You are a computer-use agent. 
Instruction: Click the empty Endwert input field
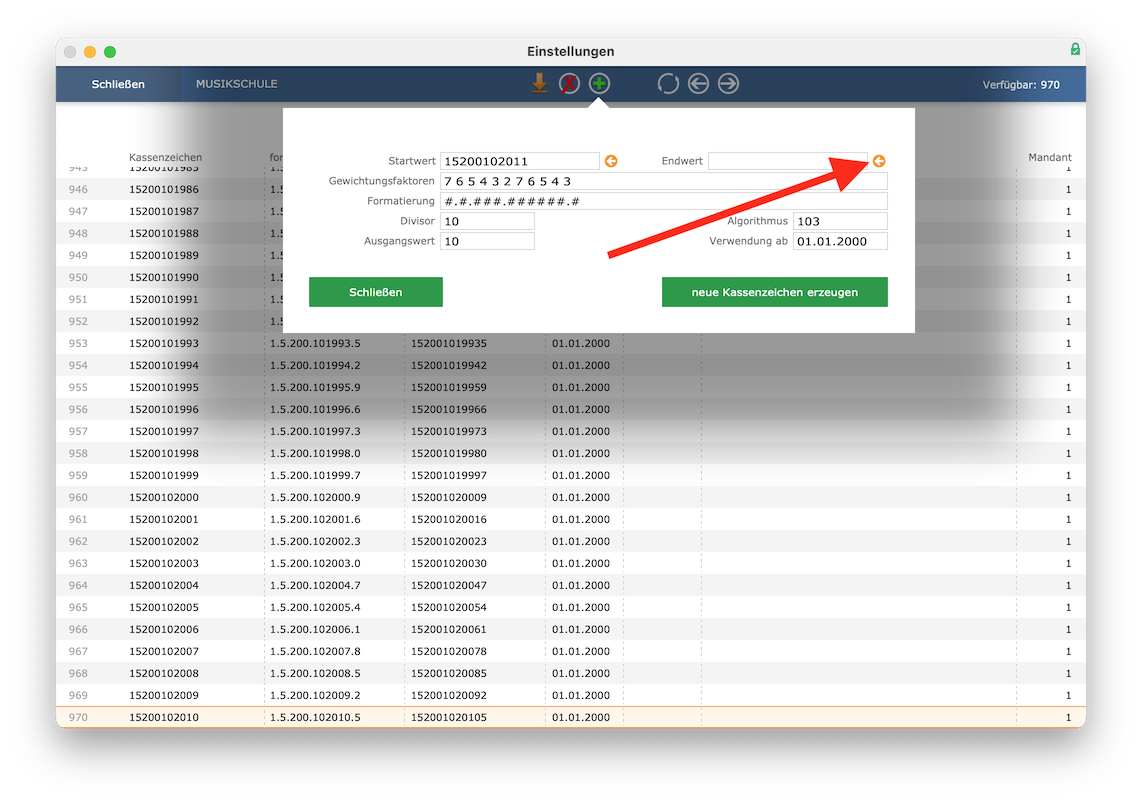pyautogui.click(x=788, y=161)
